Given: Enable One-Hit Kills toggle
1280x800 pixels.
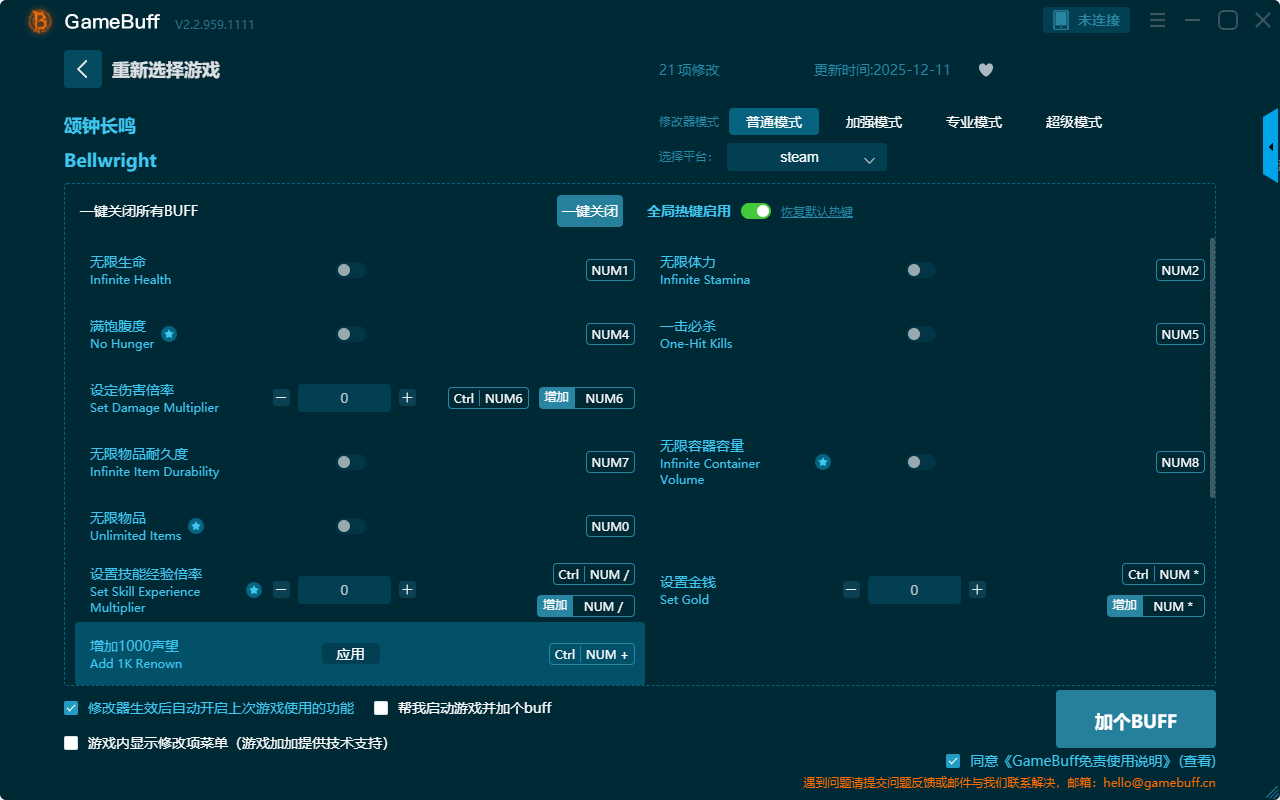Looking at the screenshot, I should pos(921,334).
